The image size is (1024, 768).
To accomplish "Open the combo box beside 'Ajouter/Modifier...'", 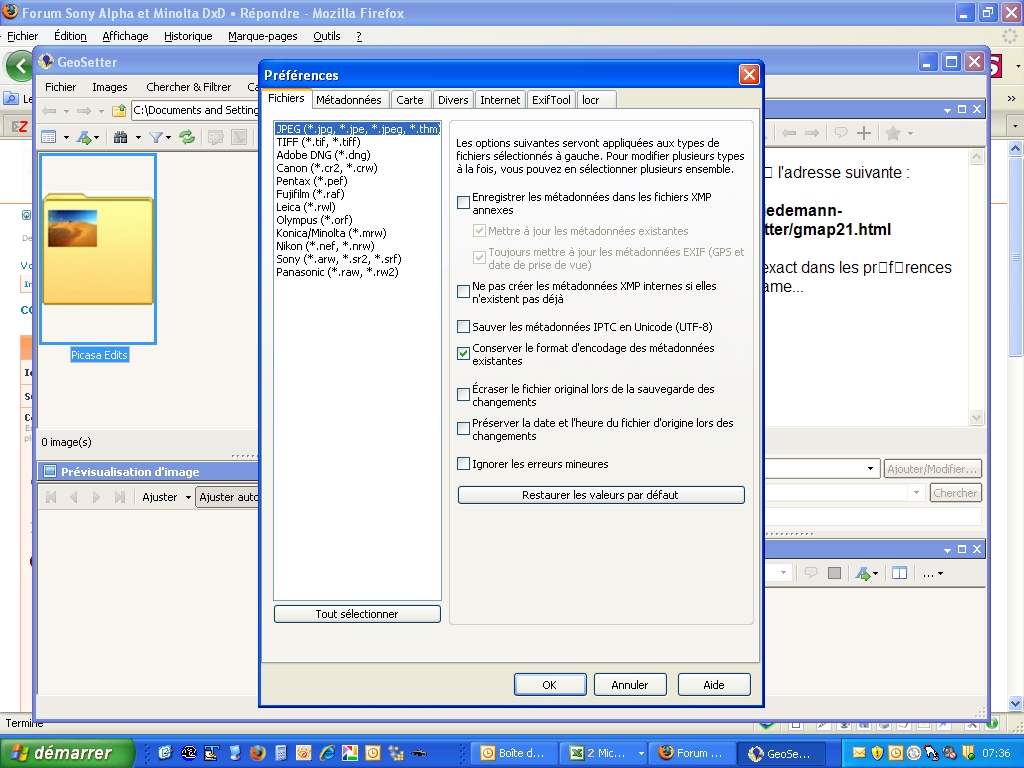I will pos(870,468).
